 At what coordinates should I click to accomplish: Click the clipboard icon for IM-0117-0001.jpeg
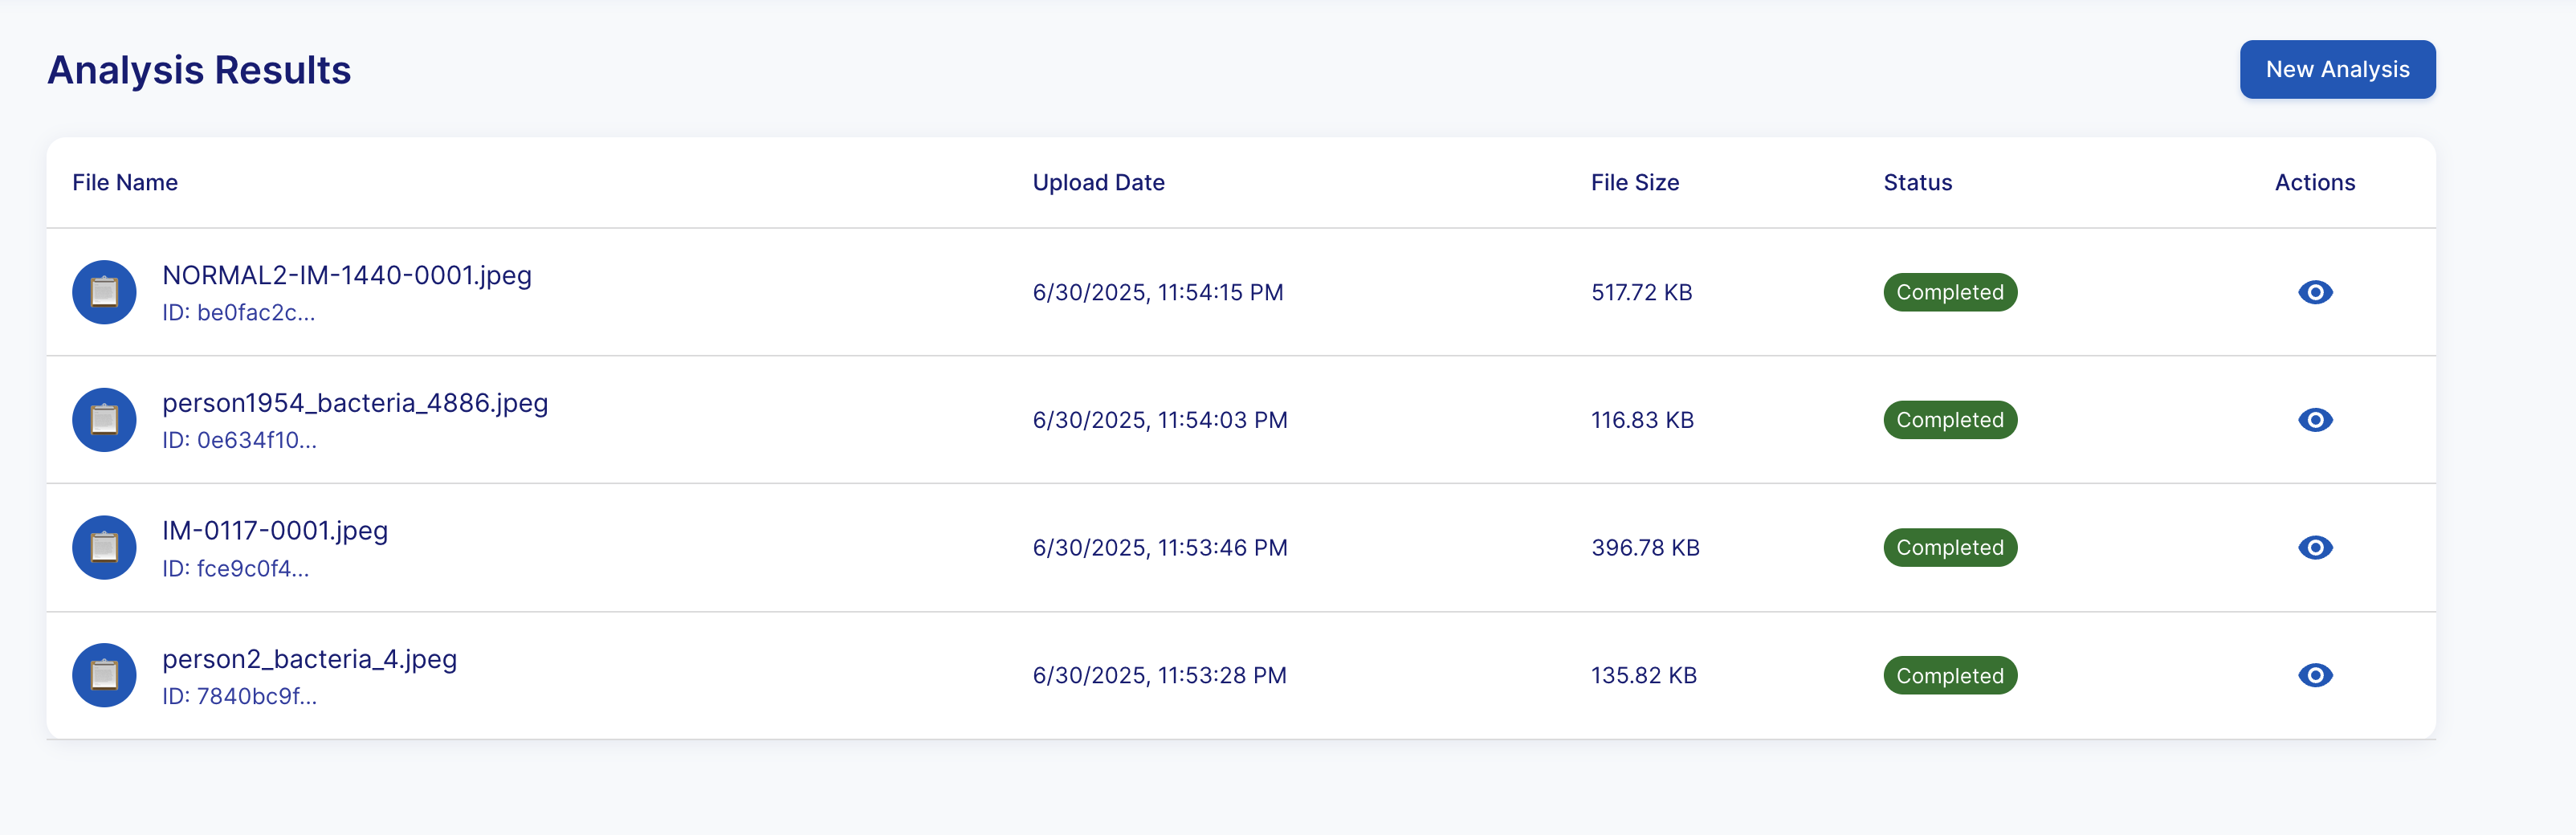[104, 547]
